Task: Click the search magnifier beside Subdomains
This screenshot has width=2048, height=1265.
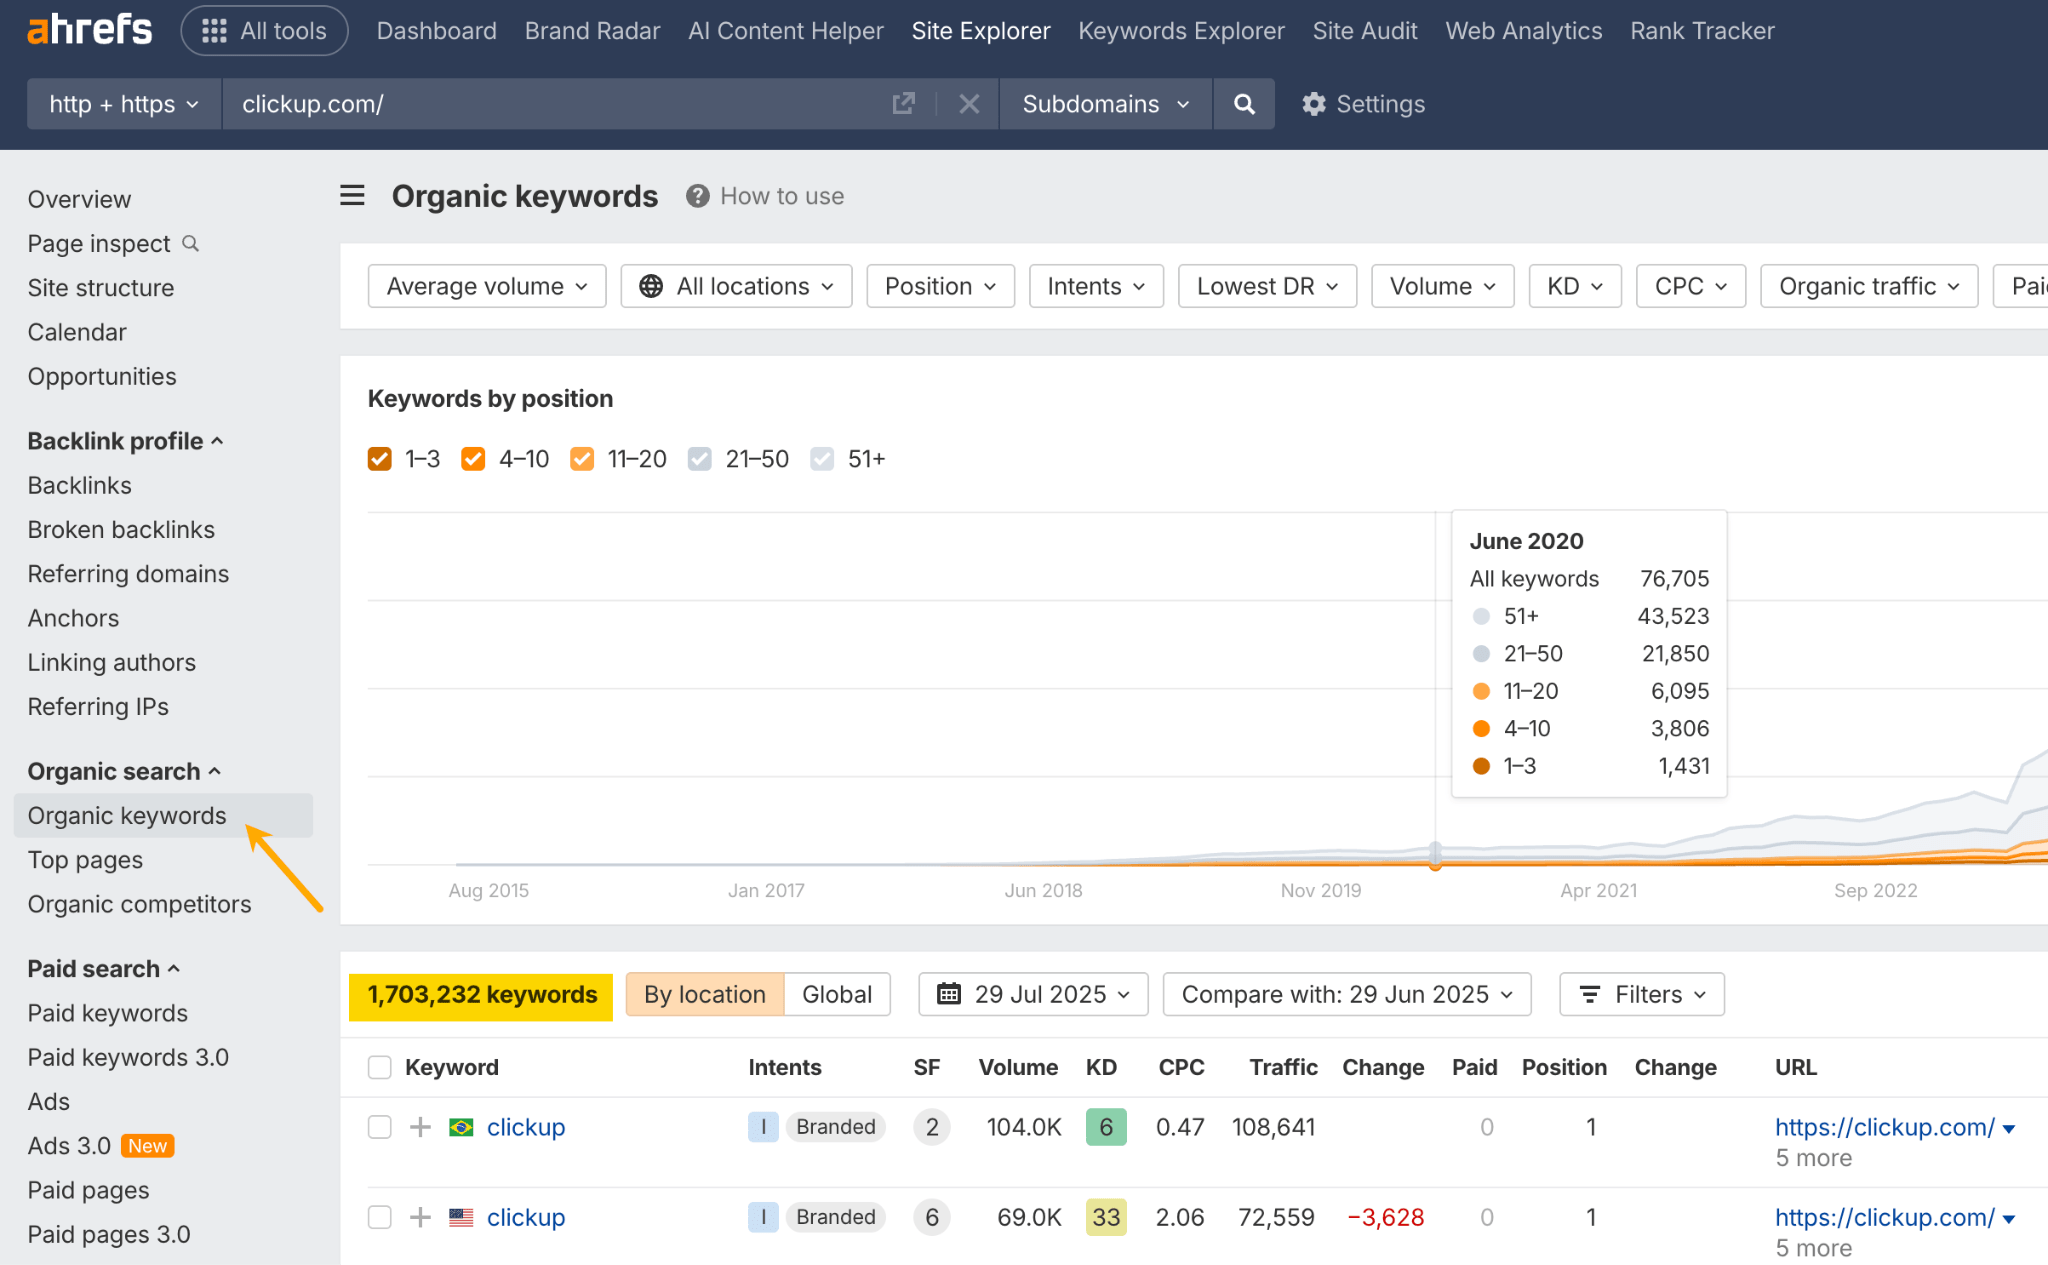Action: pyautogui.click(x=1243, y=104)
